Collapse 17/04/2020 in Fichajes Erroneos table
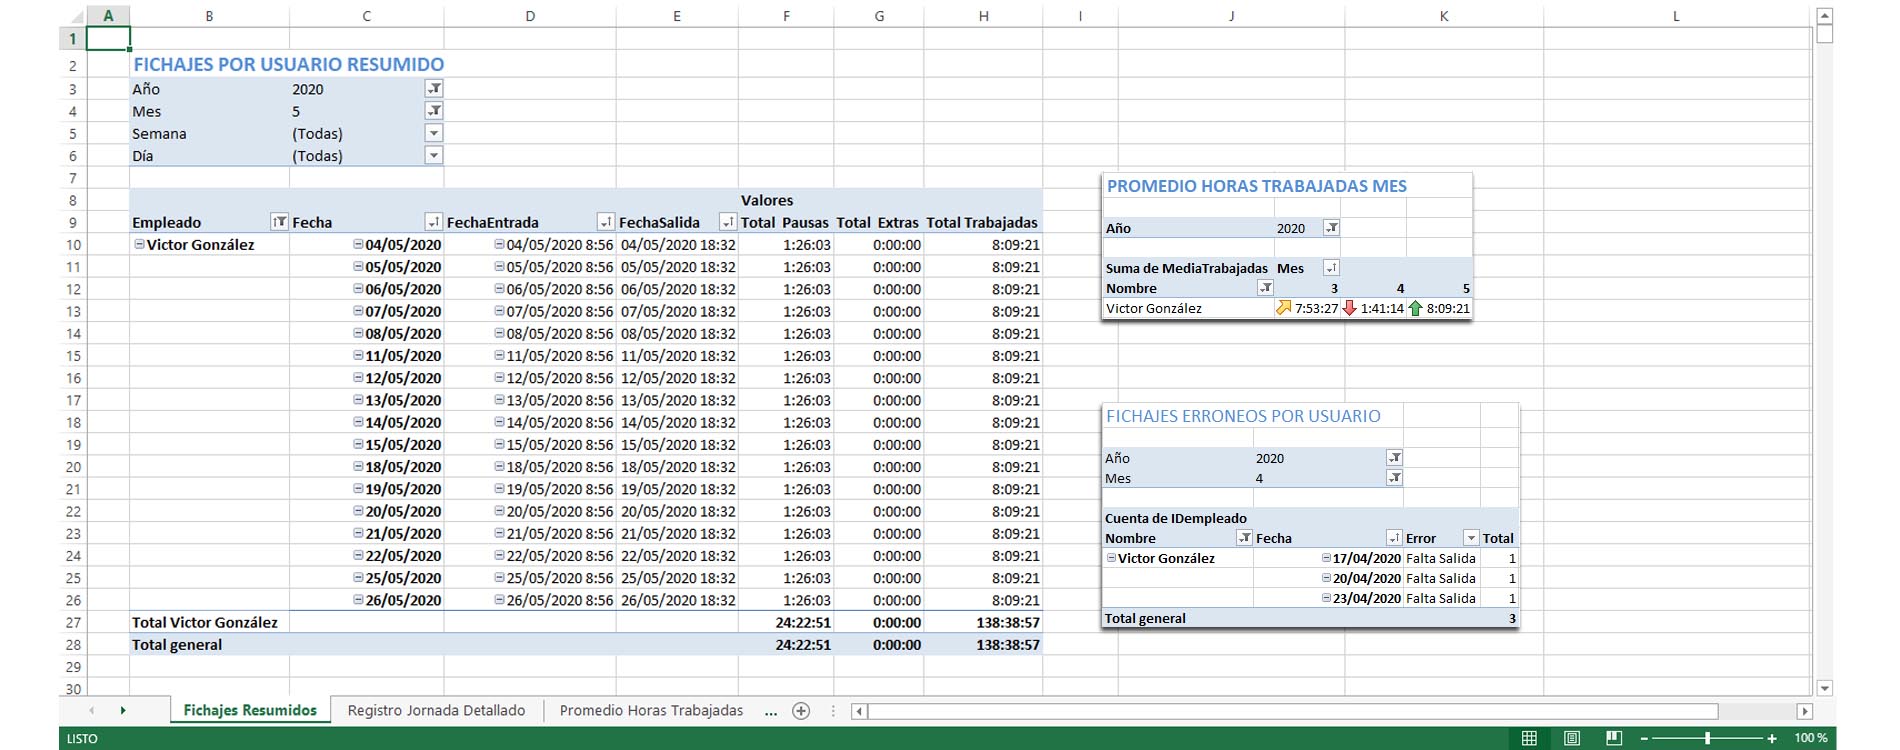 pos(1326,558)
